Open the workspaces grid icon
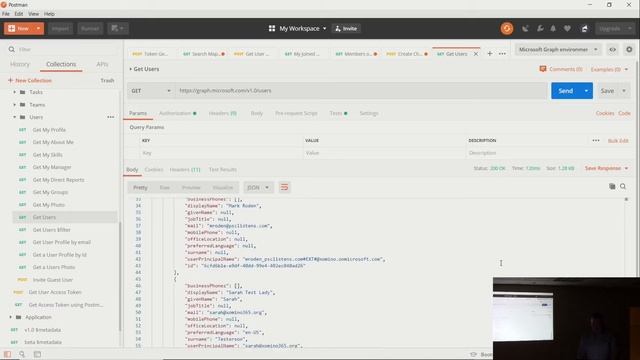 click(272, 29)
